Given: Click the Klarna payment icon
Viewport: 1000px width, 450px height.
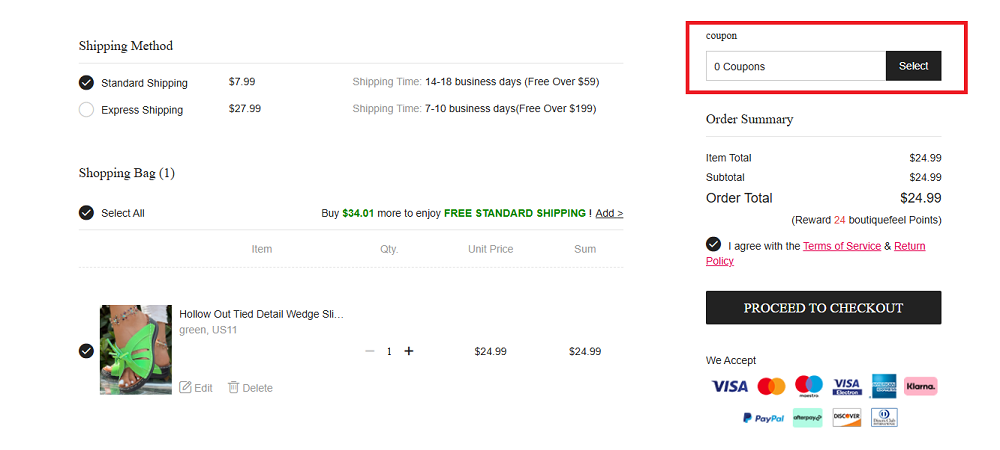Looking at the screenshot, I should coord(920,386).
